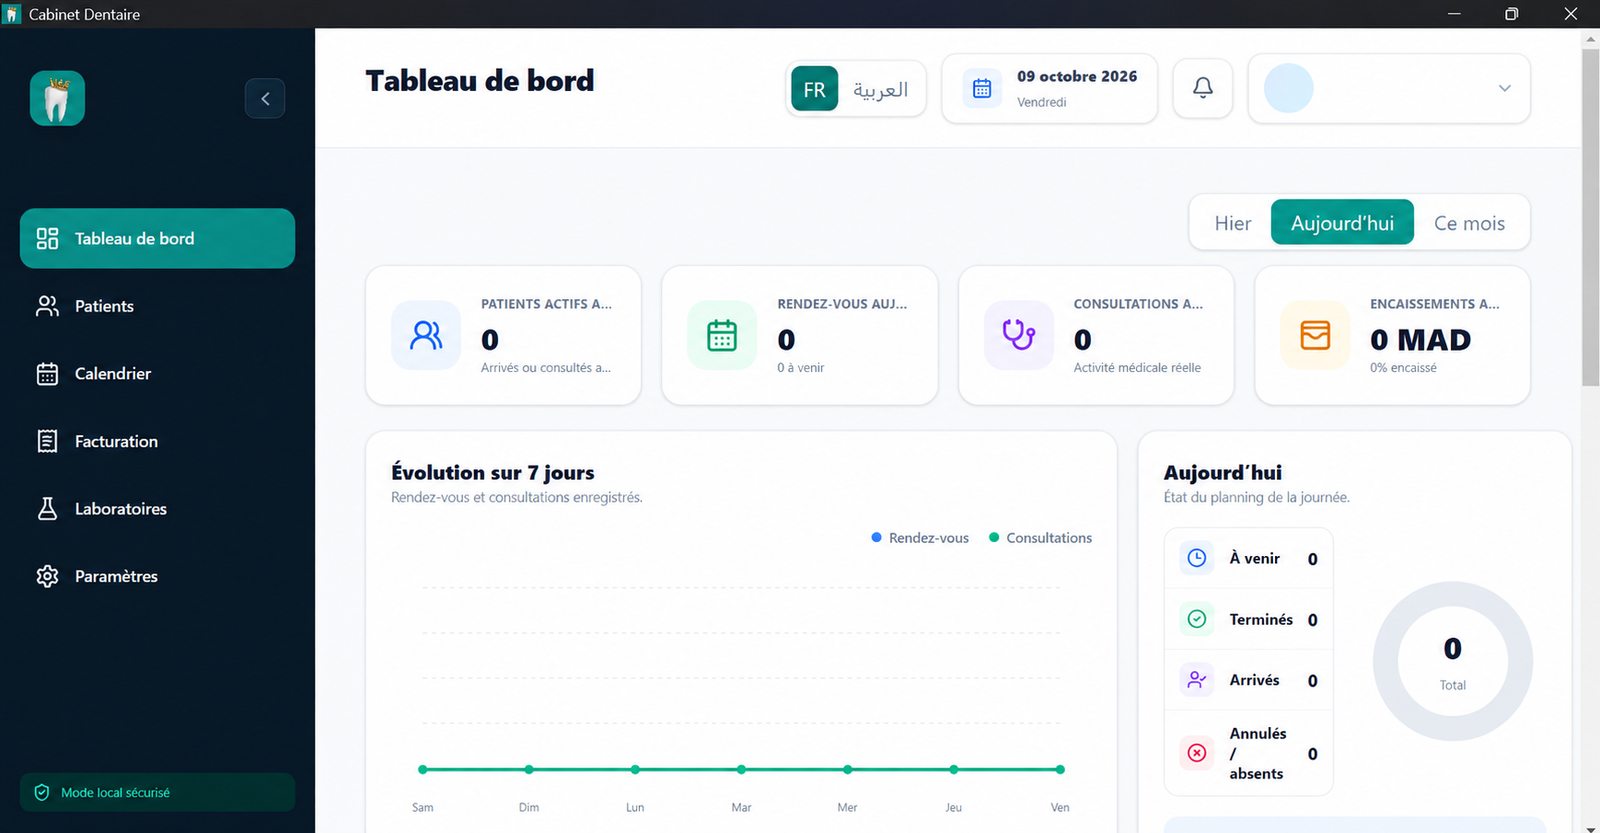The image size is (1600, 833).
Task: Click the '0 MAD' encaissements value
Action: tap(1420, 340)
